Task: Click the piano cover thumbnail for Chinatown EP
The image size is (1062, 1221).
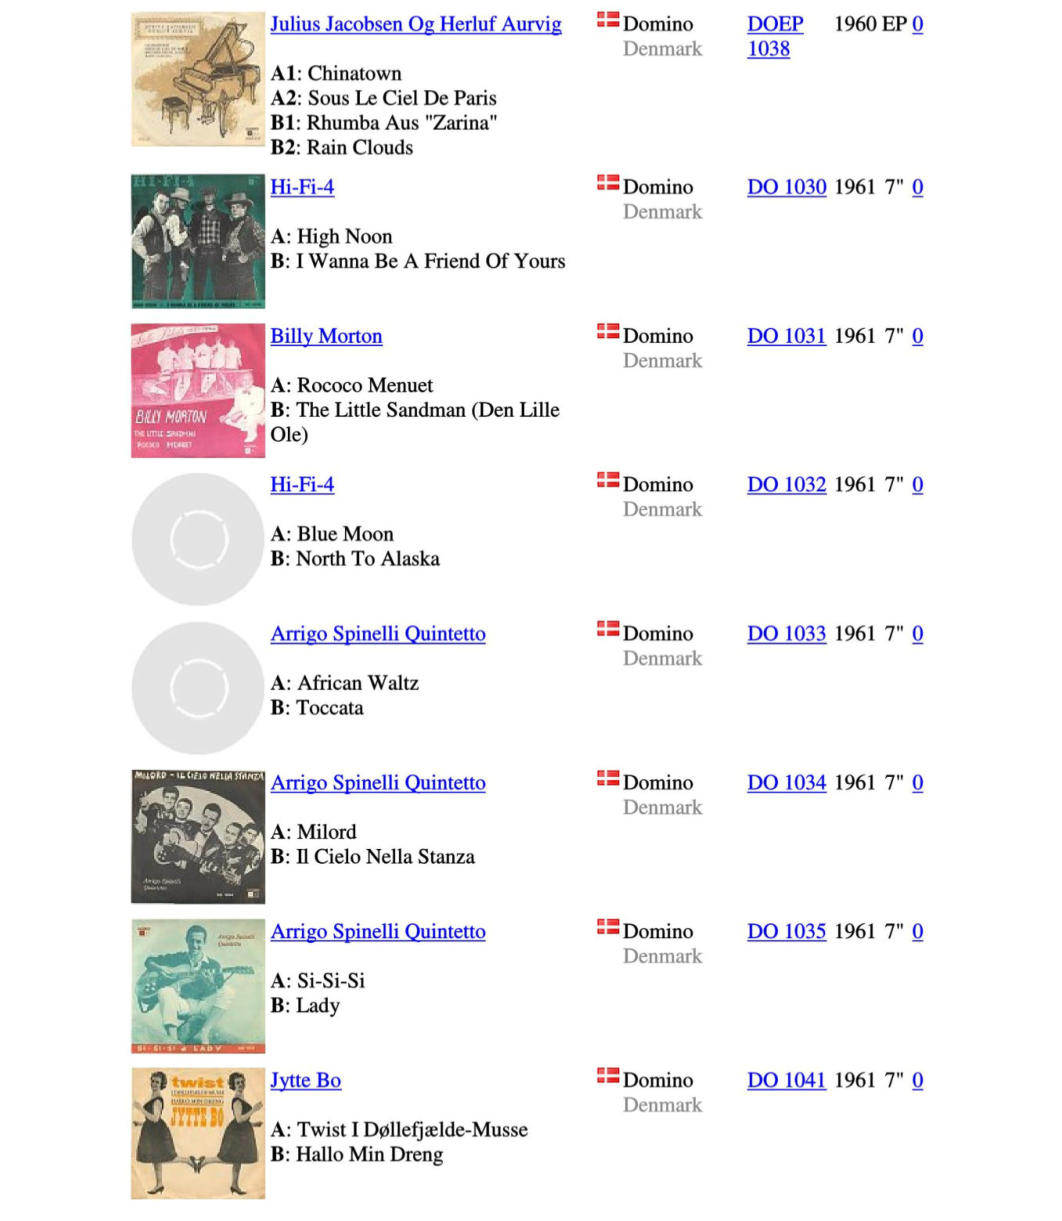Action: click(x=198, y=79)
